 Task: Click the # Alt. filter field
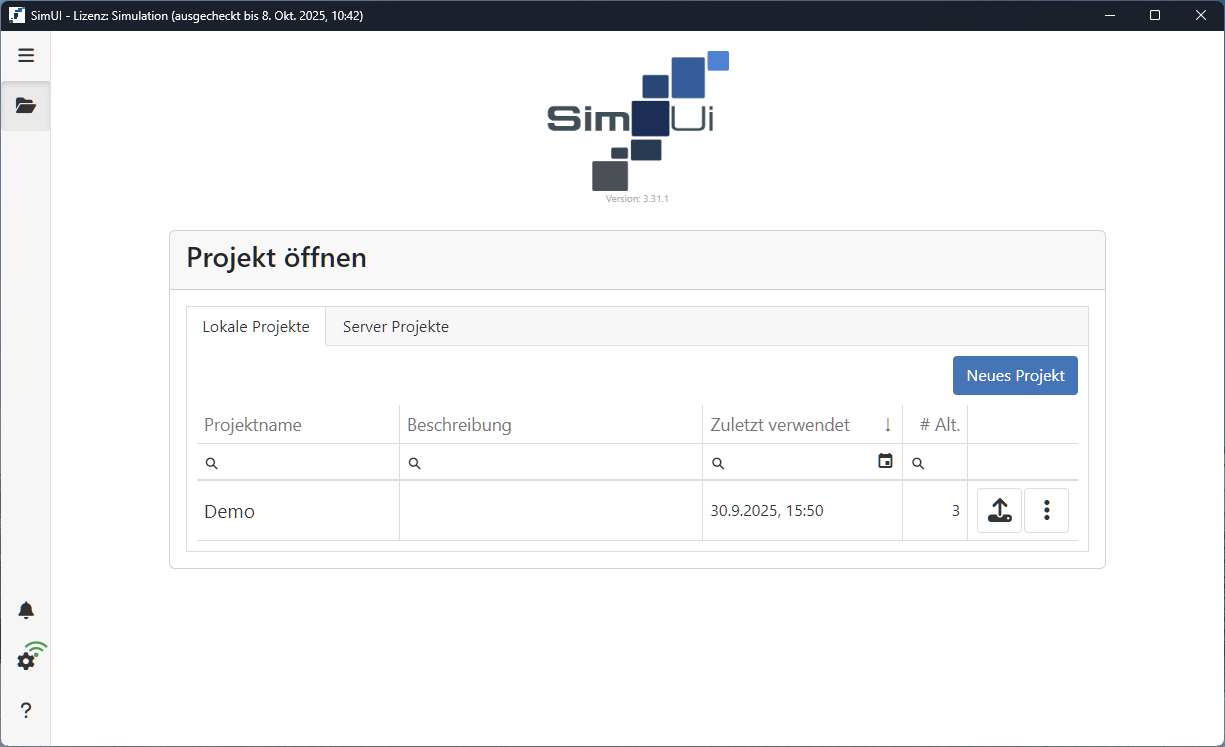pos(942,463)
